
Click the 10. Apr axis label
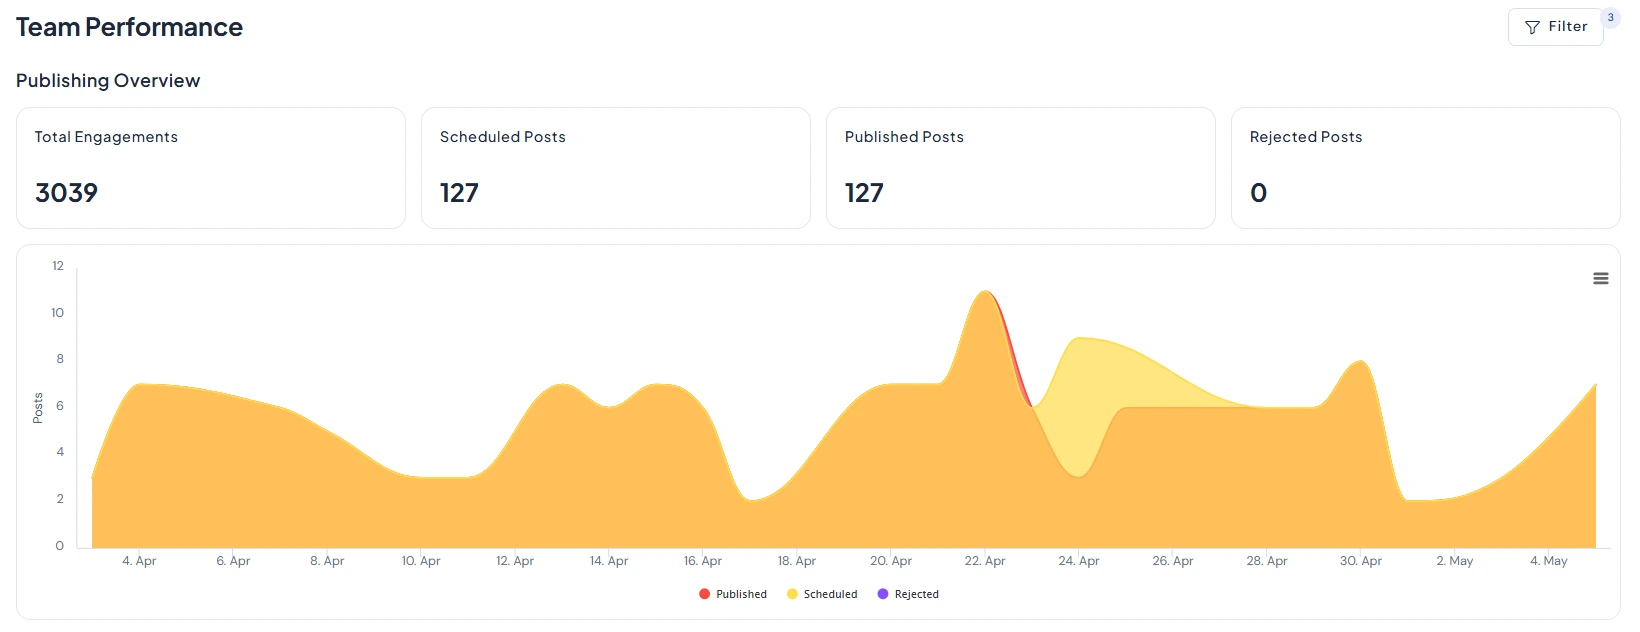[421, 561]
